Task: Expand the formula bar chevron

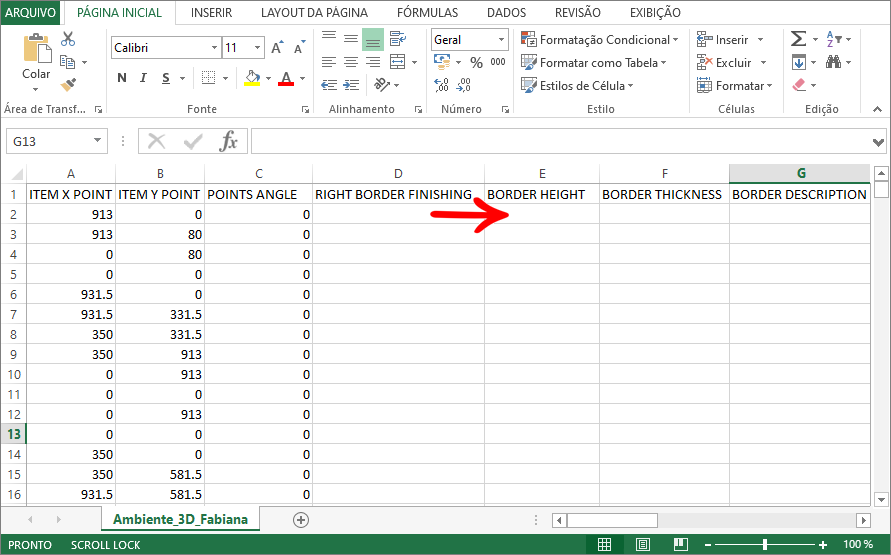Action: tap(878, 141)
